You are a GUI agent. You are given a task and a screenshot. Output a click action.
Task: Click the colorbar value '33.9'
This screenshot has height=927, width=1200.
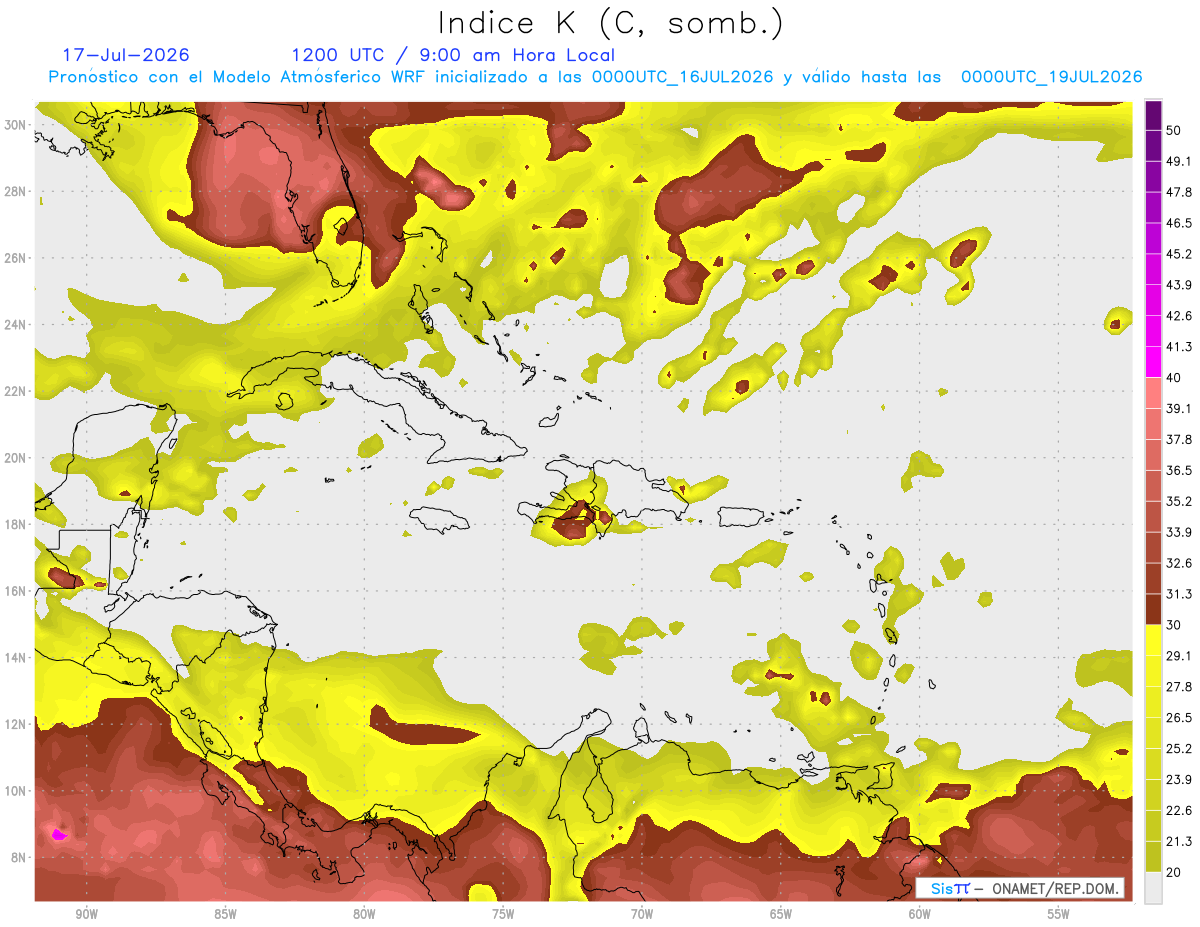click(1179, 532)
